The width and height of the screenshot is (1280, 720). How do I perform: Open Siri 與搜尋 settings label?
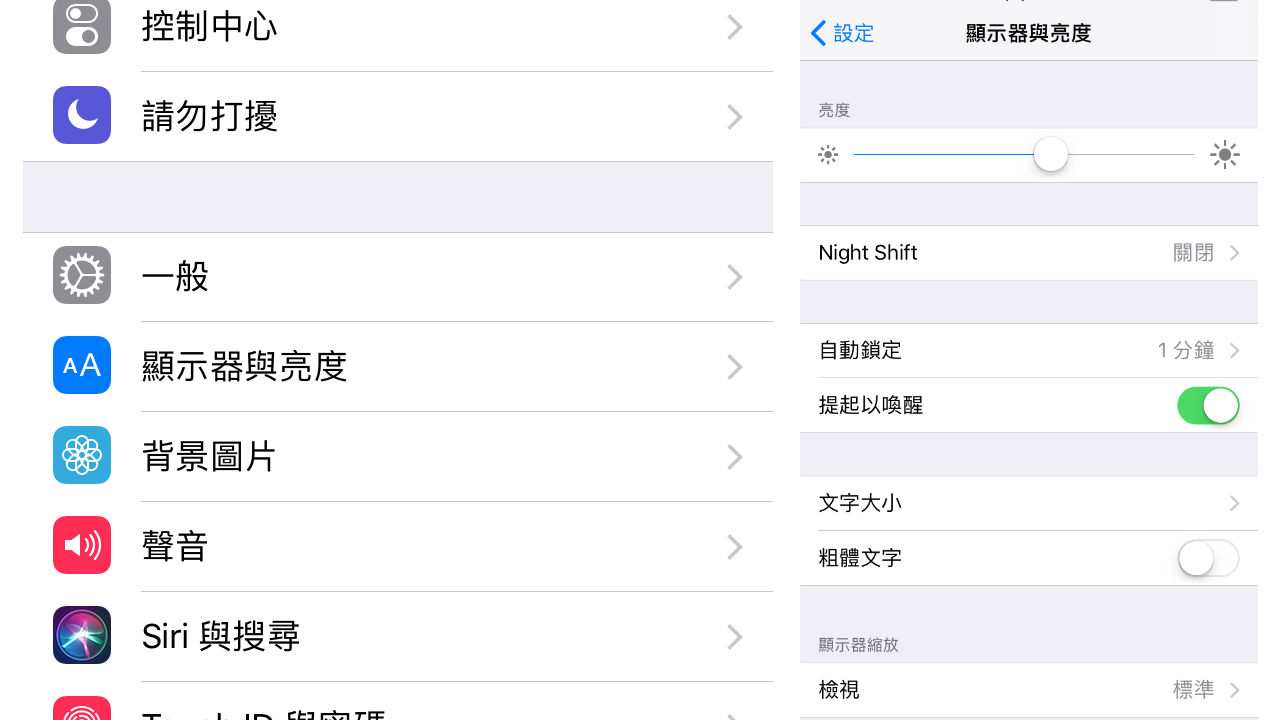point(221,636)
